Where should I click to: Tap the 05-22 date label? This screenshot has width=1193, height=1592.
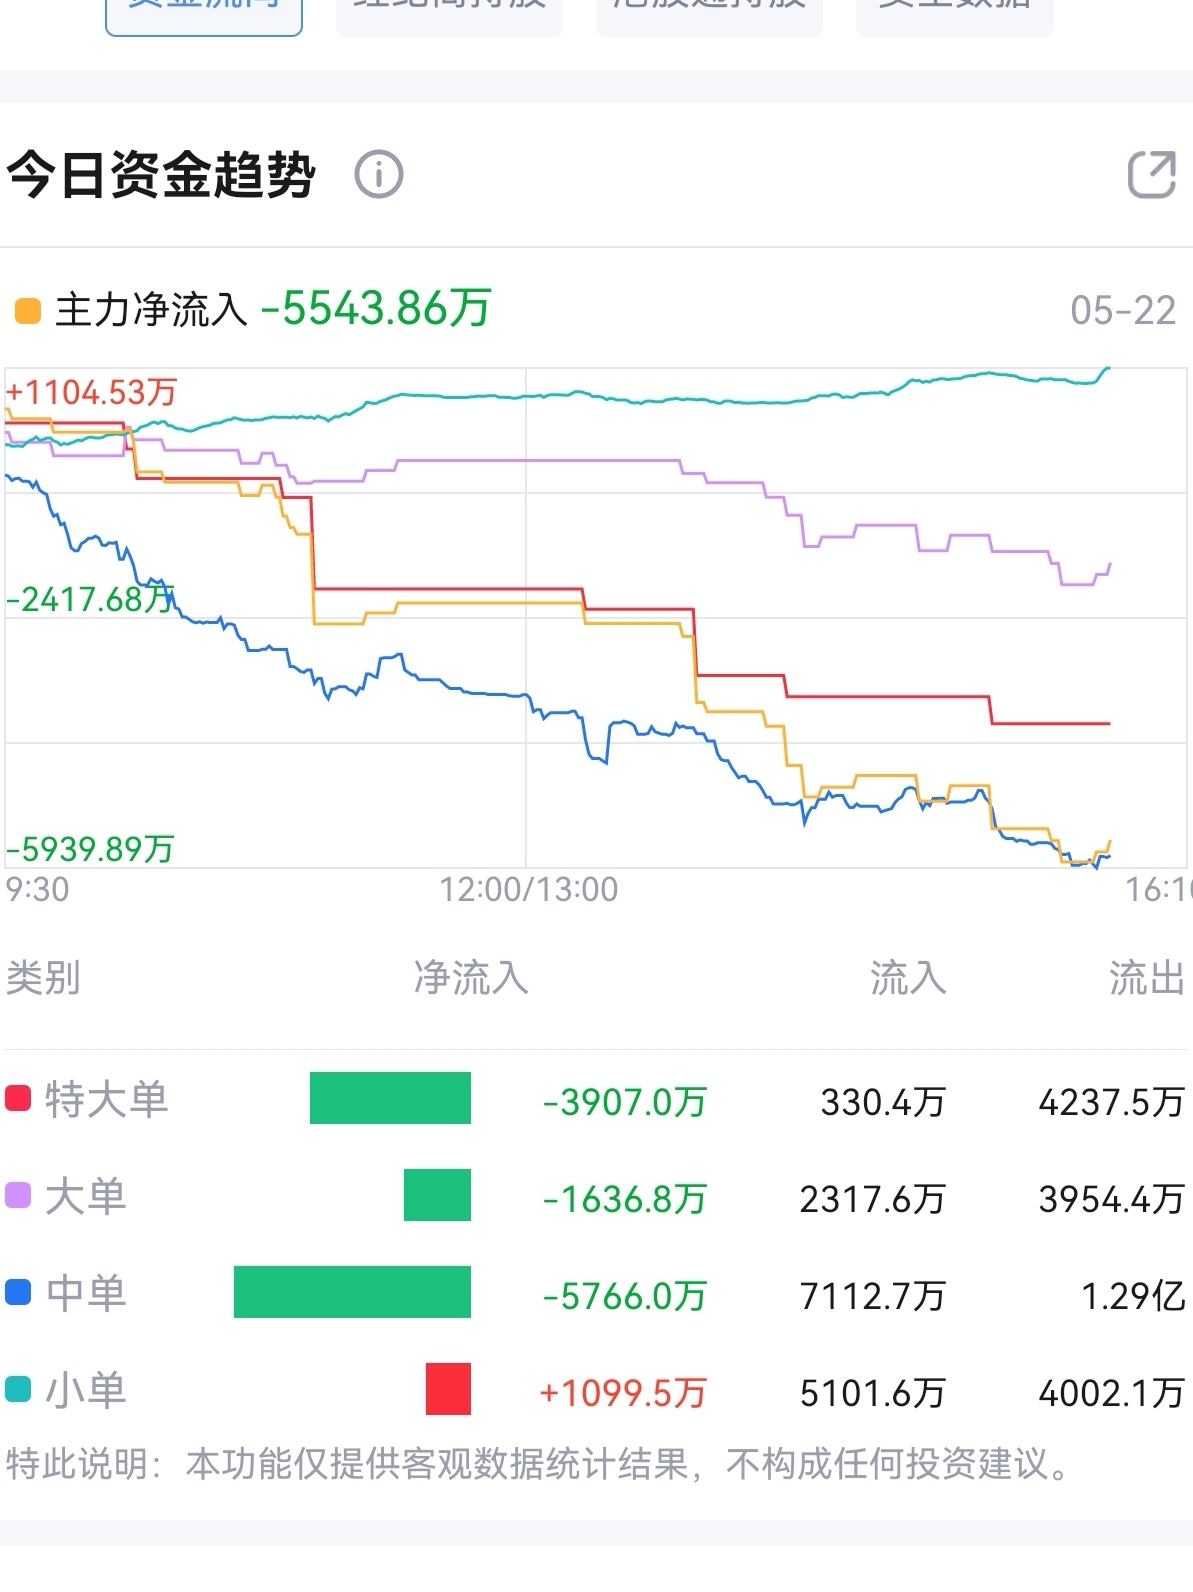point(1123,311)
